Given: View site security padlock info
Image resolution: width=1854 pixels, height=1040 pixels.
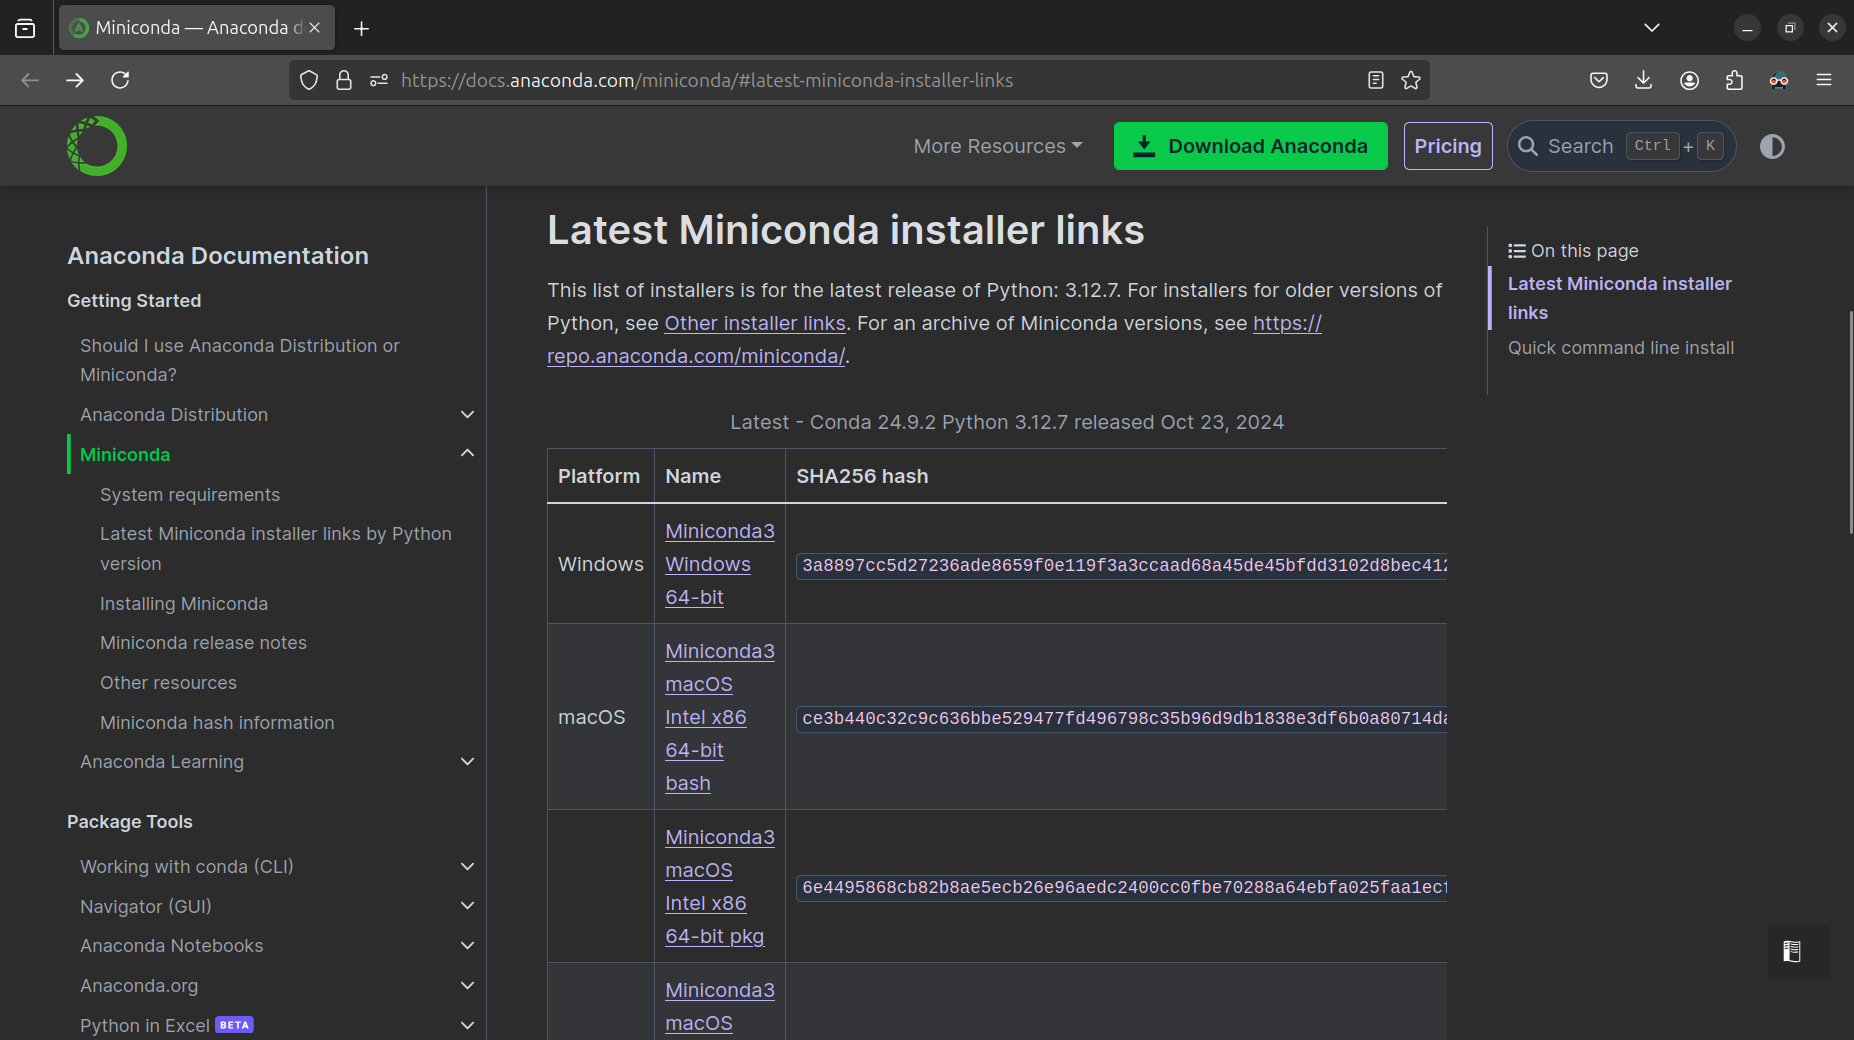Looking at the screenshot, I should click(x=344, y=80).
